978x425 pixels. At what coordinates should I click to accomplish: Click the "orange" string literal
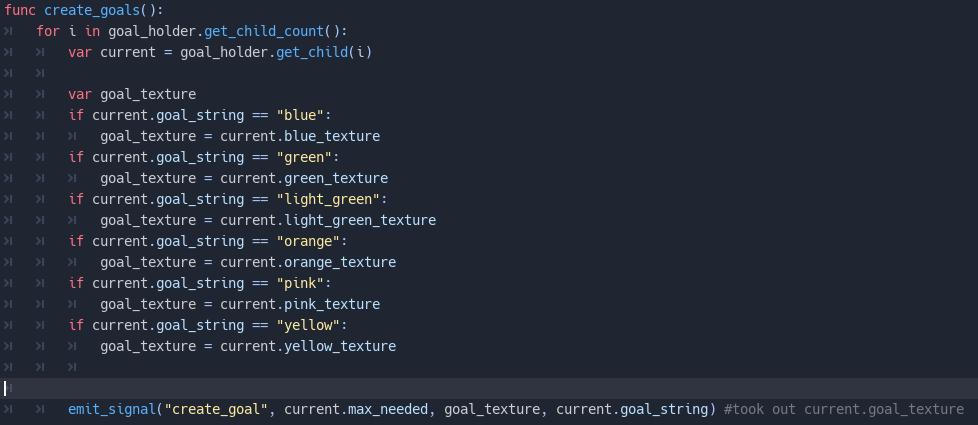pos(308,241)
